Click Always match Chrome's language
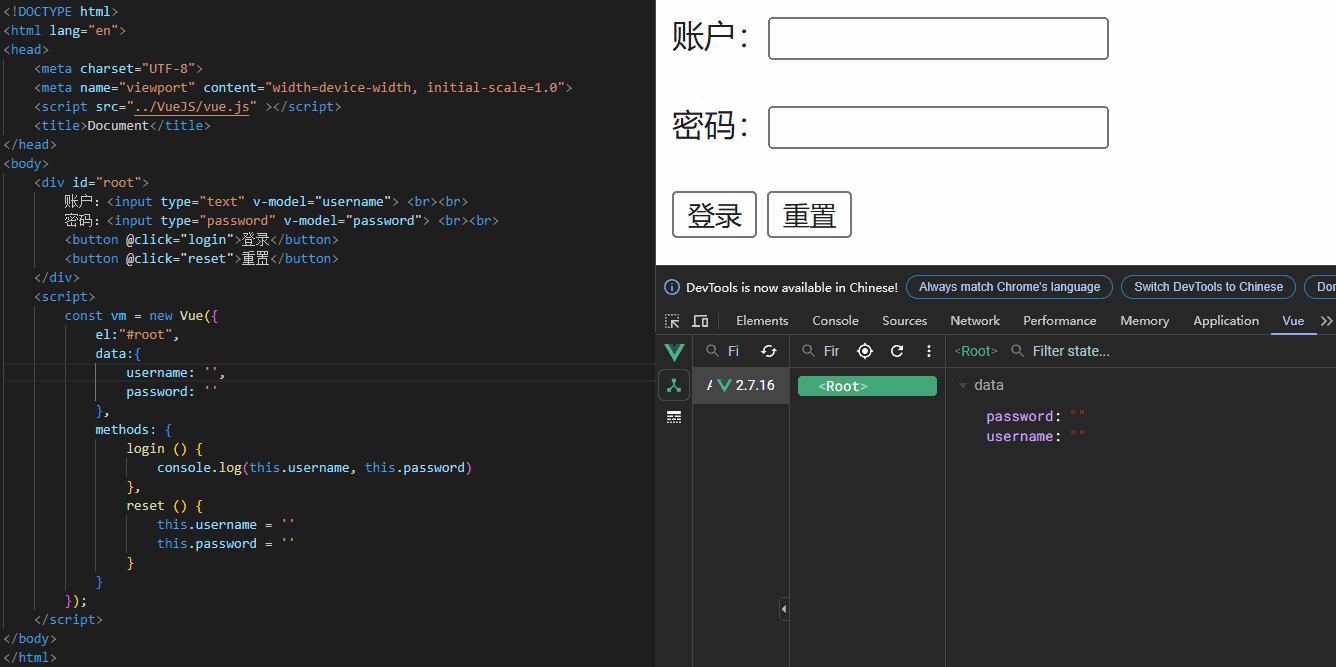The width and height of the screenshot is (1336, 667). 1009,287
